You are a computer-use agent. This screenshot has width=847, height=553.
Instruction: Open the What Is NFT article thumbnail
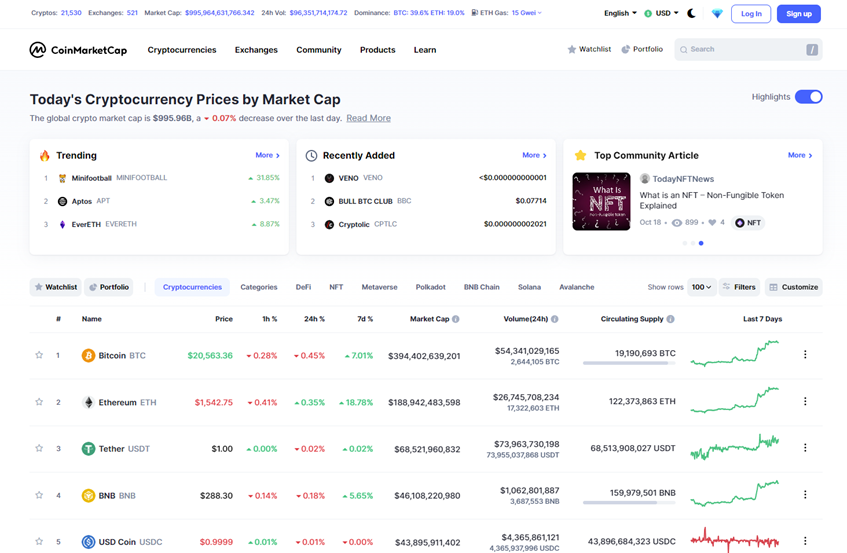tap(601, 201)
